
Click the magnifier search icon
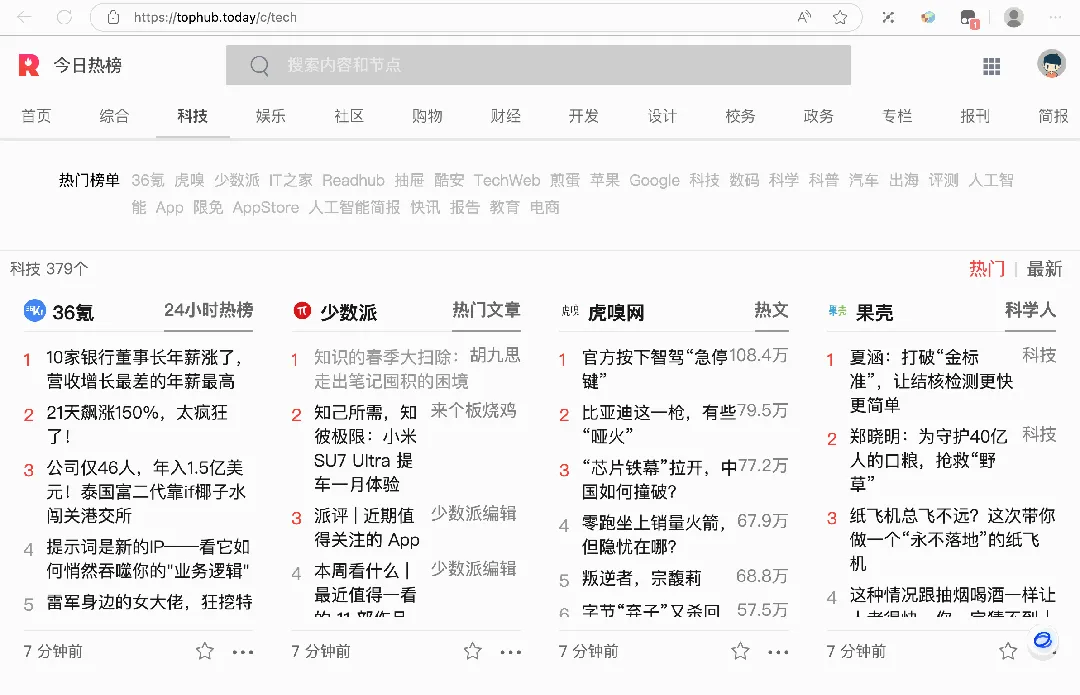(x=260, y=65)
